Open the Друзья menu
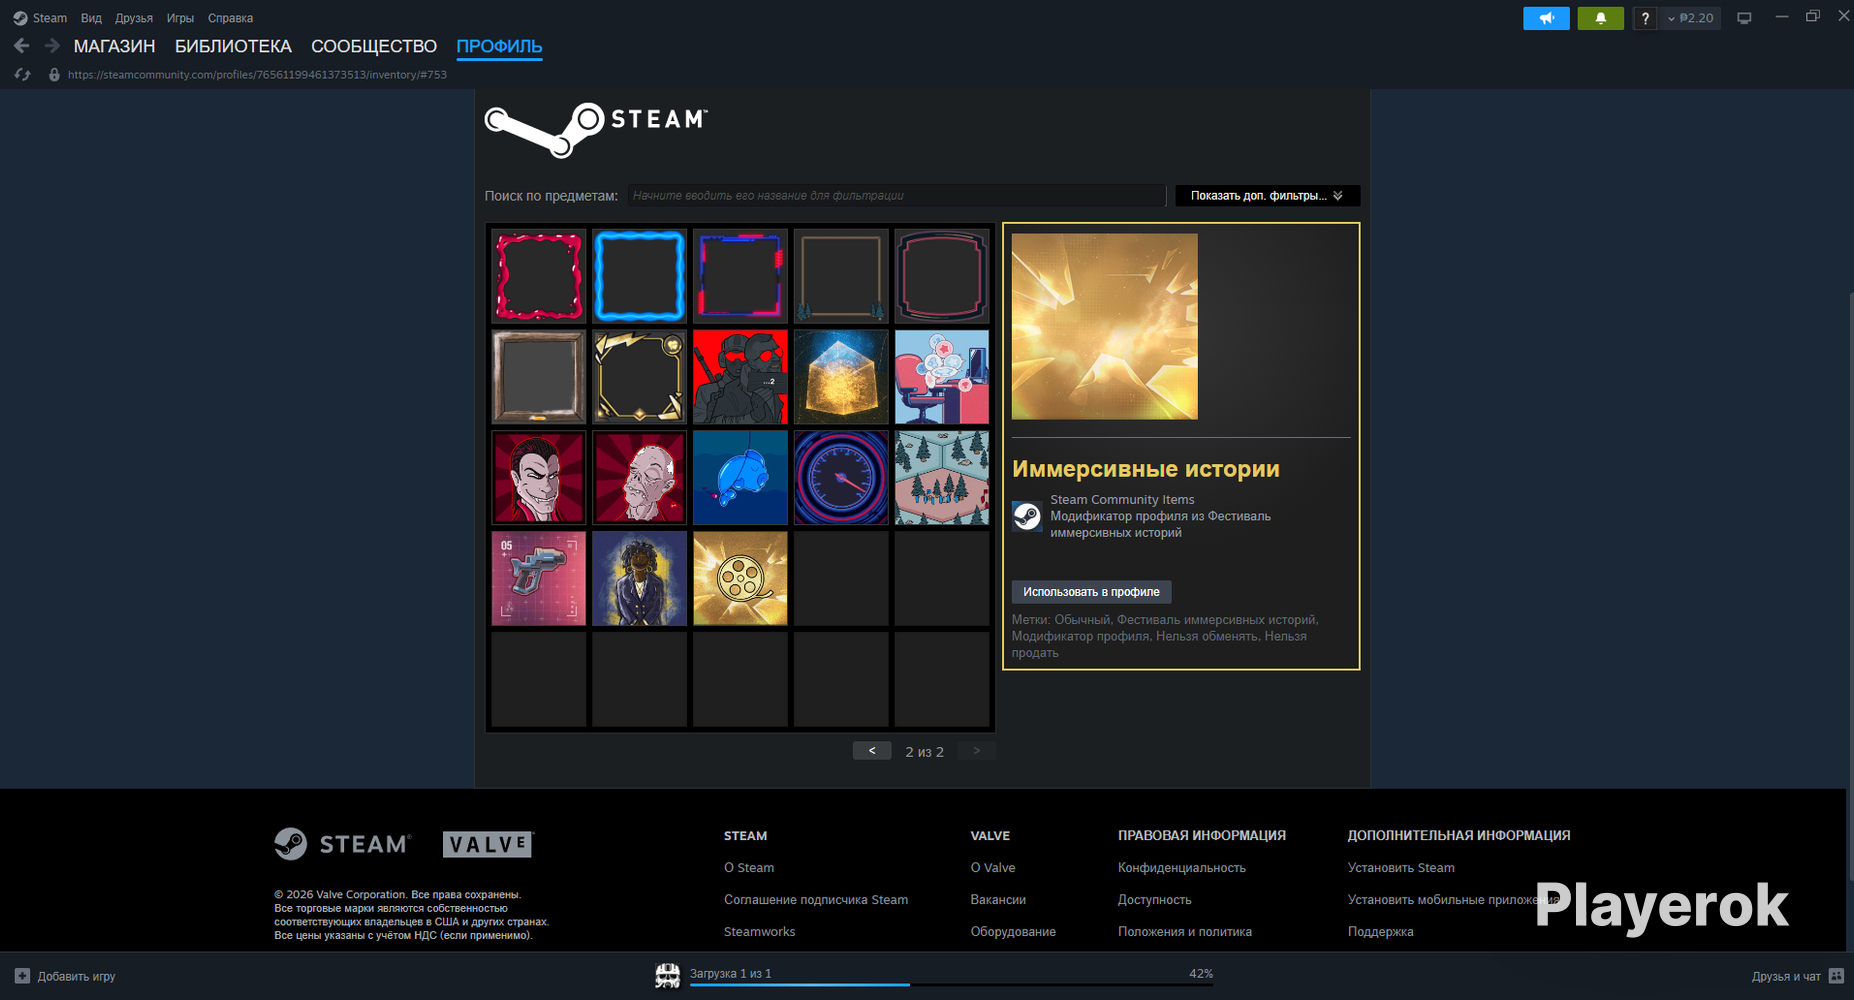This screenshot has height=1000, width=1854. pyautogui.click(x=134, y=18)
